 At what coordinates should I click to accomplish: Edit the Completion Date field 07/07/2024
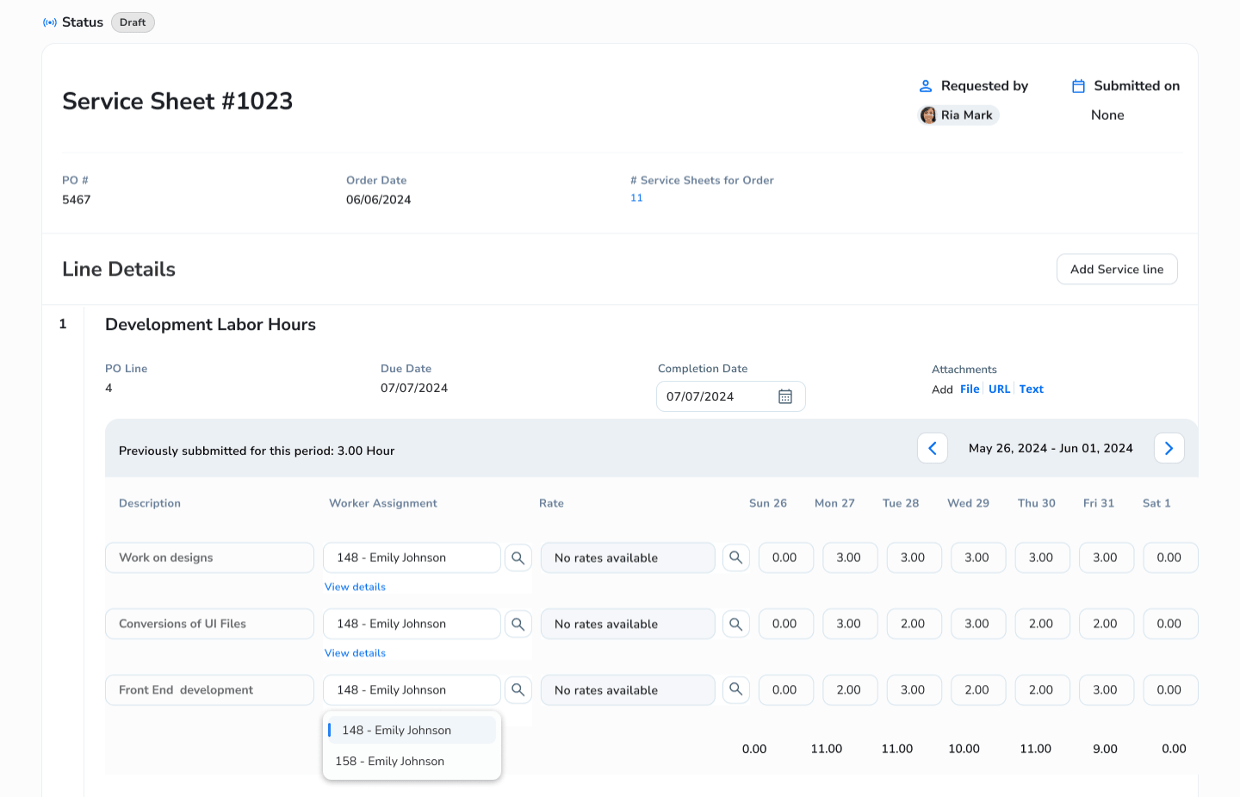pyautogui.click(x=731, y=397)
